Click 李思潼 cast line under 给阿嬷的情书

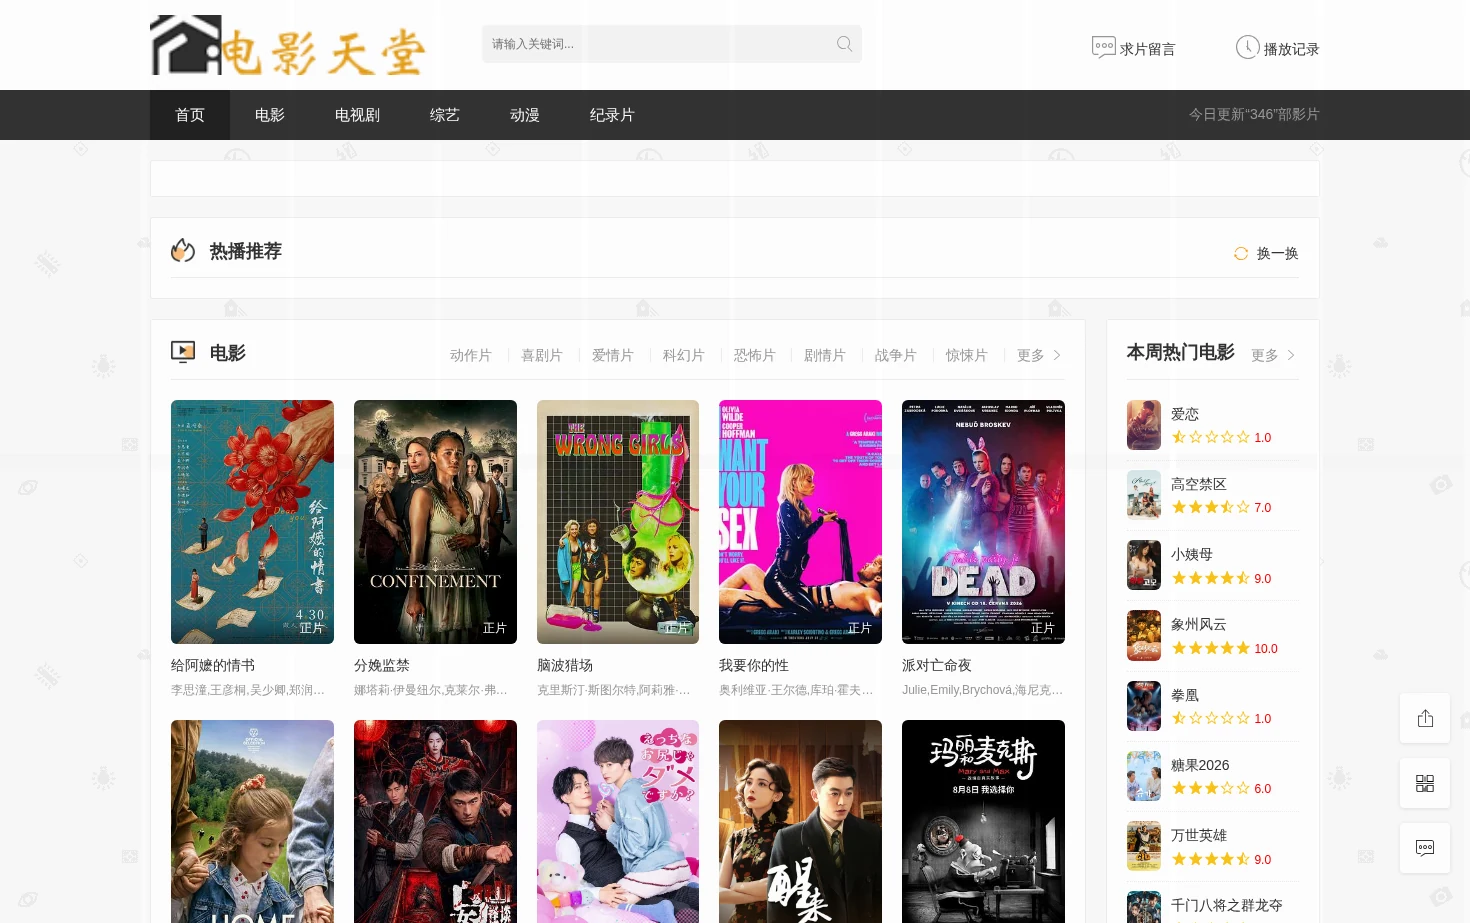click(248, 690)
